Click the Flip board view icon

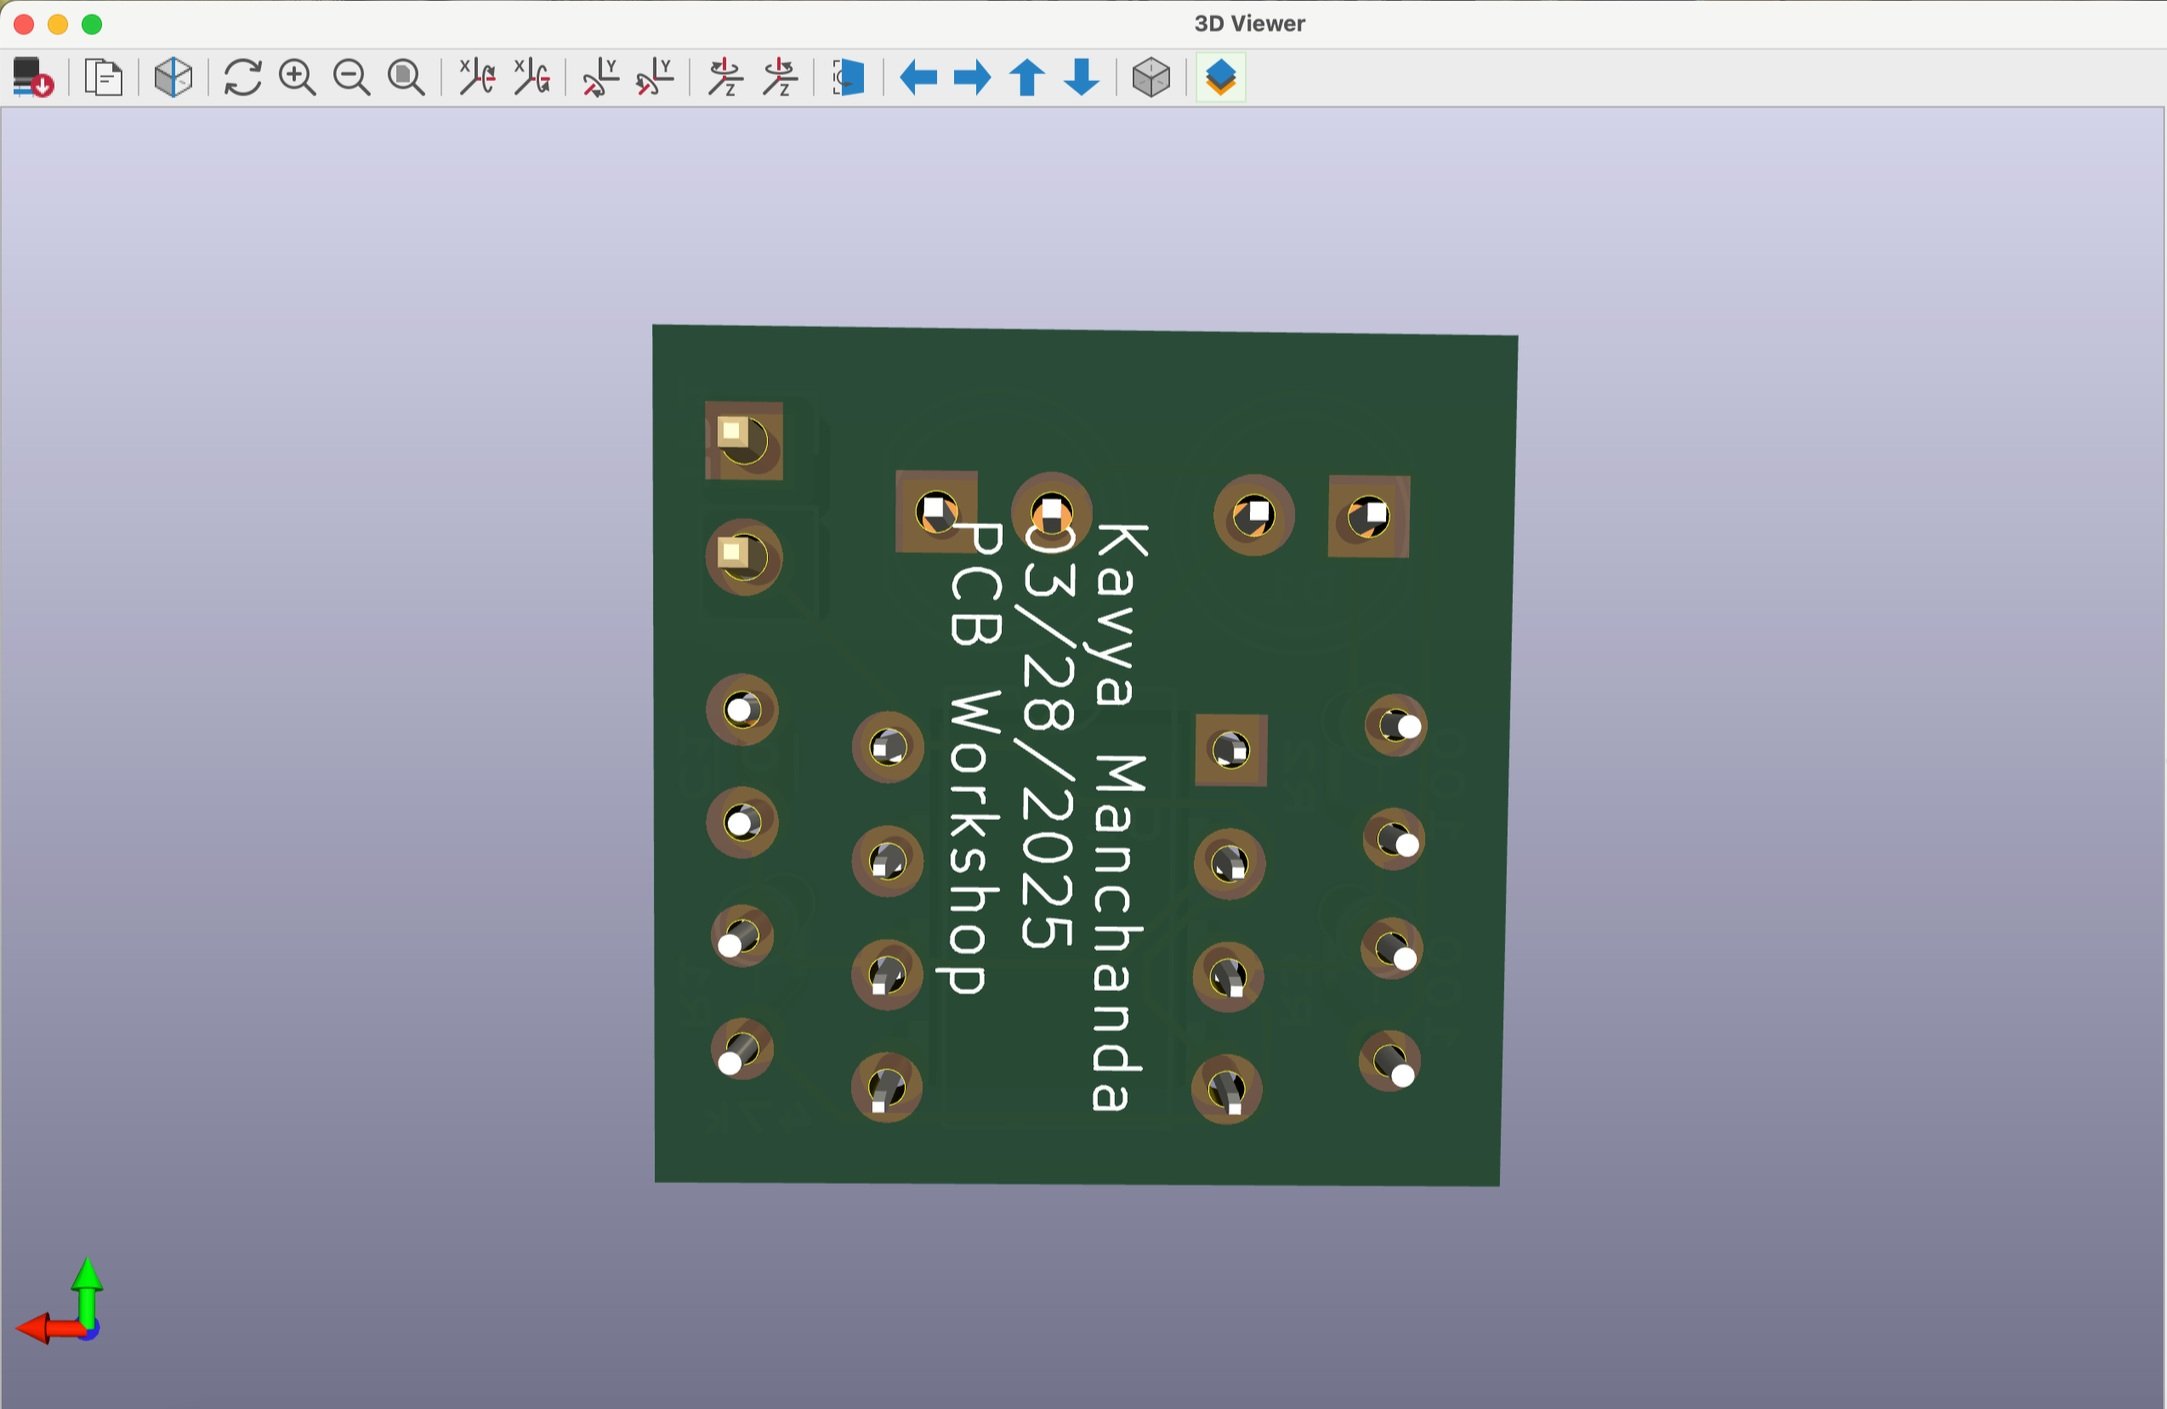point(849,77)
